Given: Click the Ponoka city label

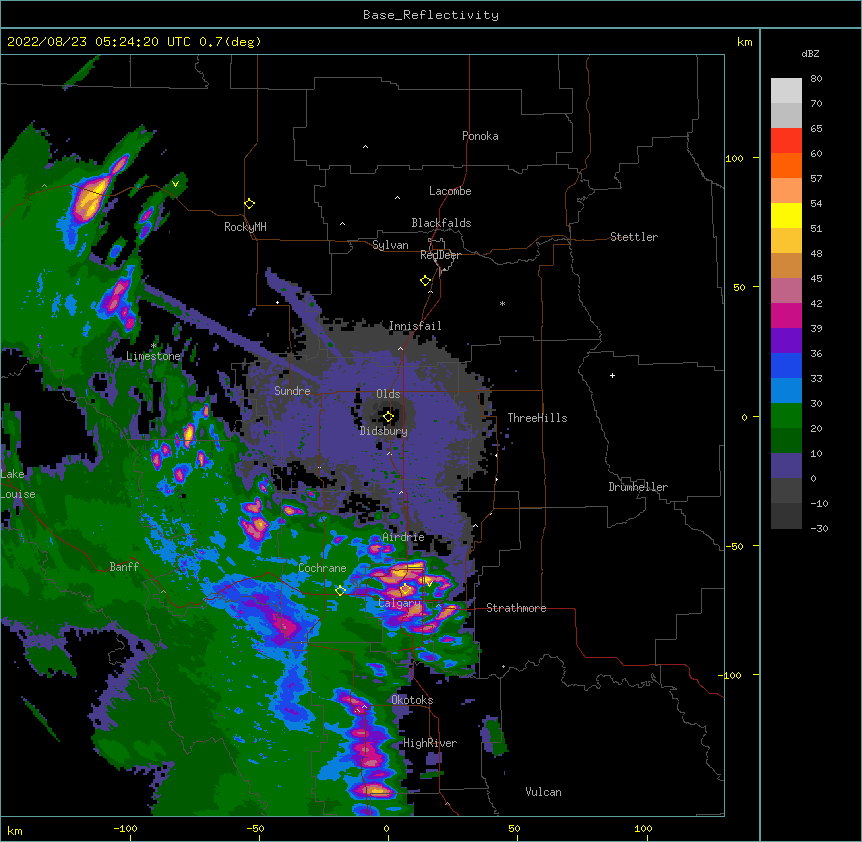Looking at the screenshot, I should (x=480, y=136).
